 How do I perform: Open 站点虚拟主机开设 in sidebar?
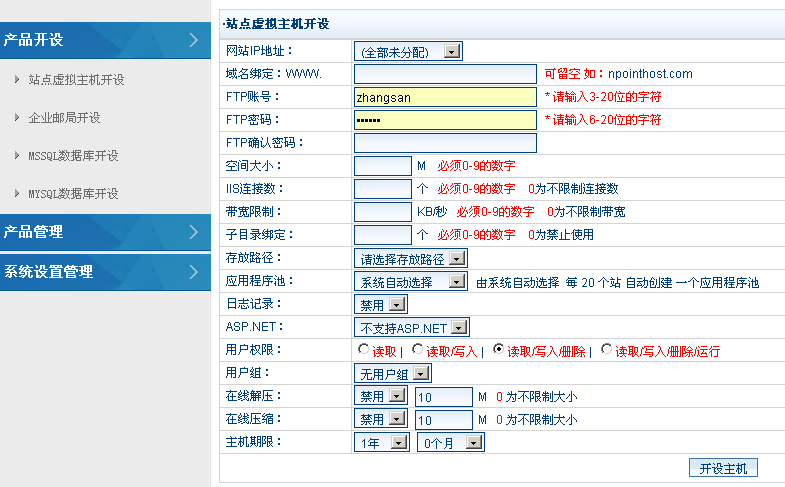tap(76, 79)
